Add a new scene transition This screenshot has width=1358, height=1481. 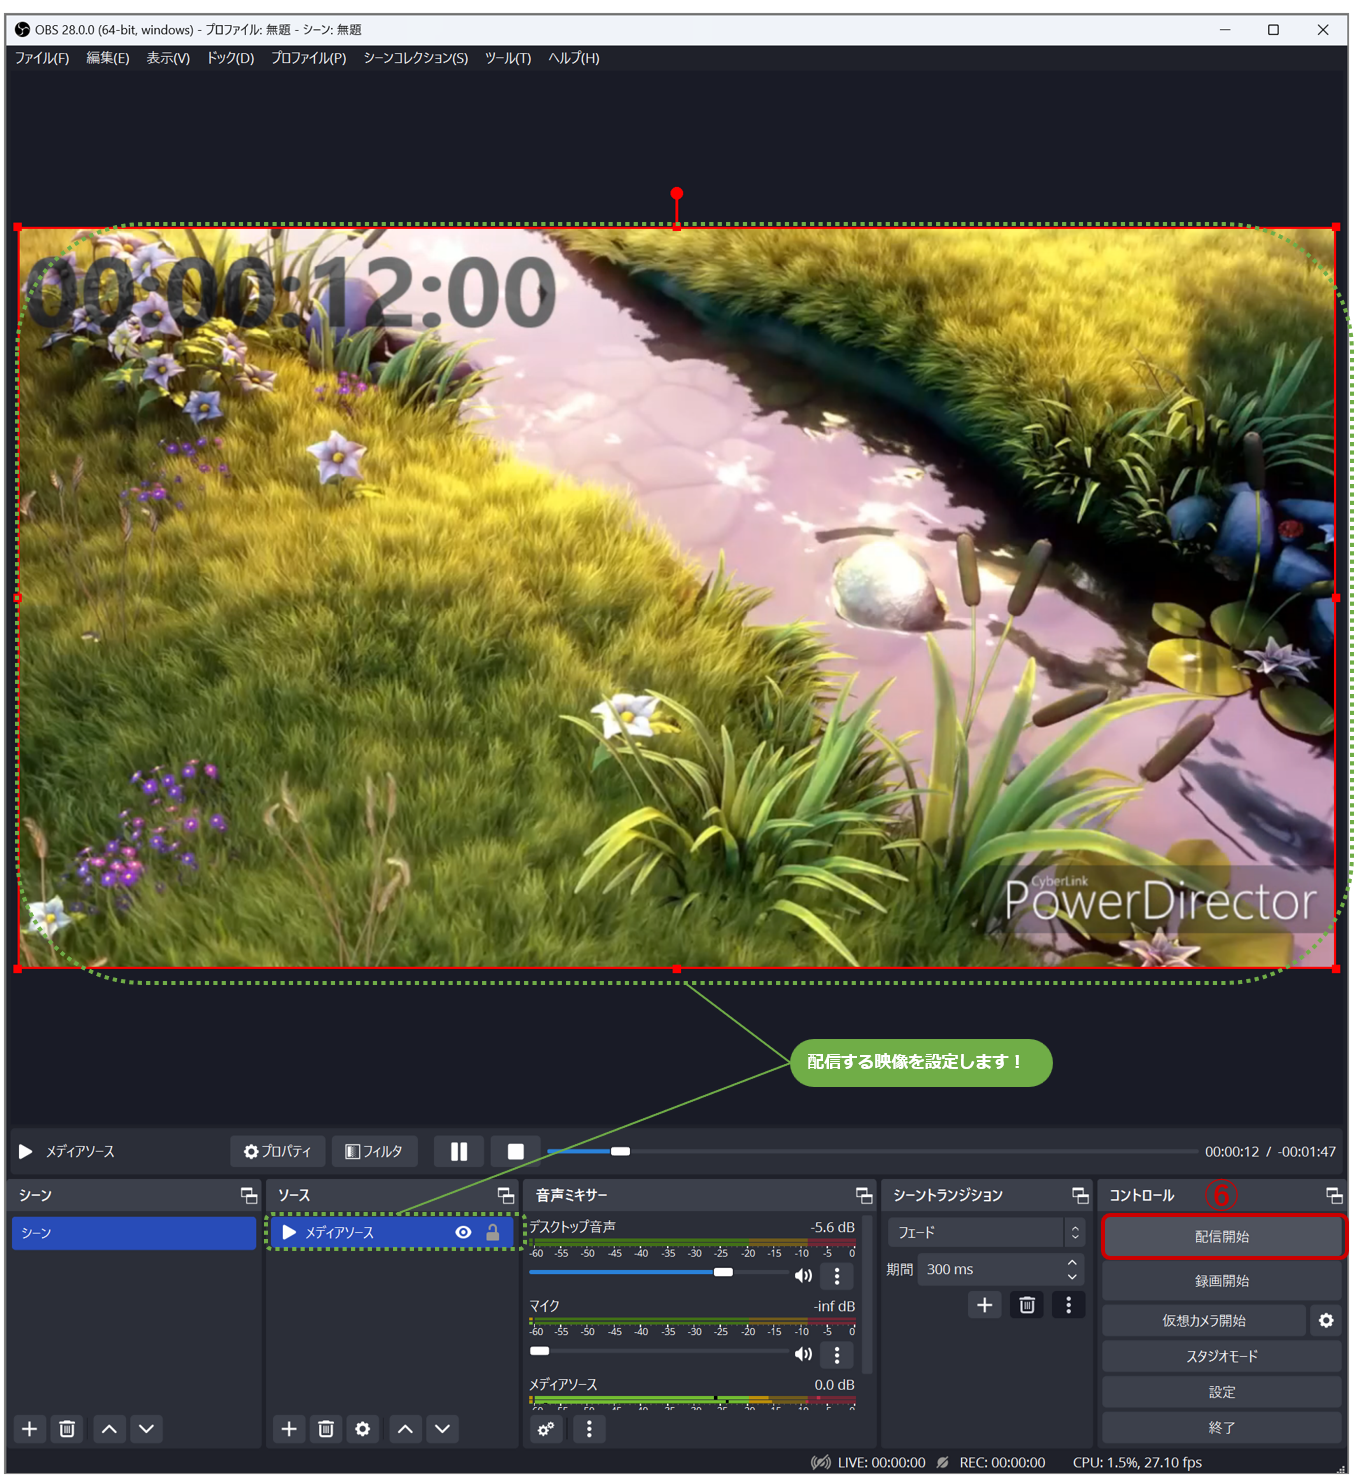(985, 1304)
